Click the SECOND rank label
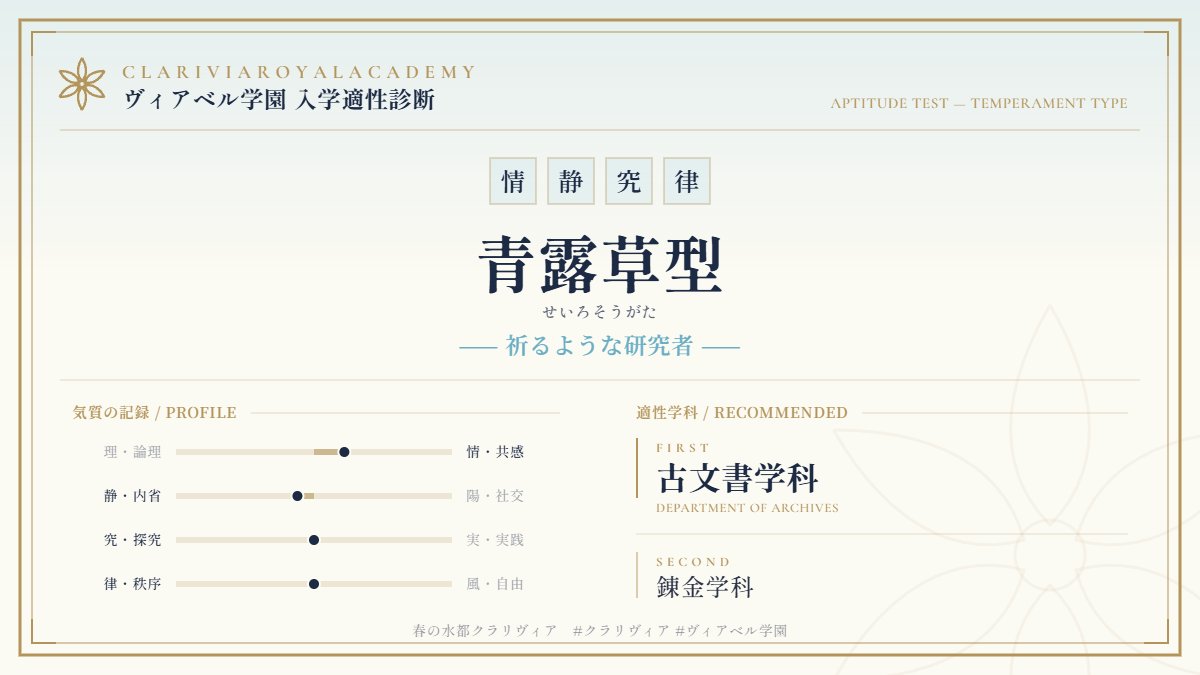This screenshot has width=1200, height=675. point(694,562)
